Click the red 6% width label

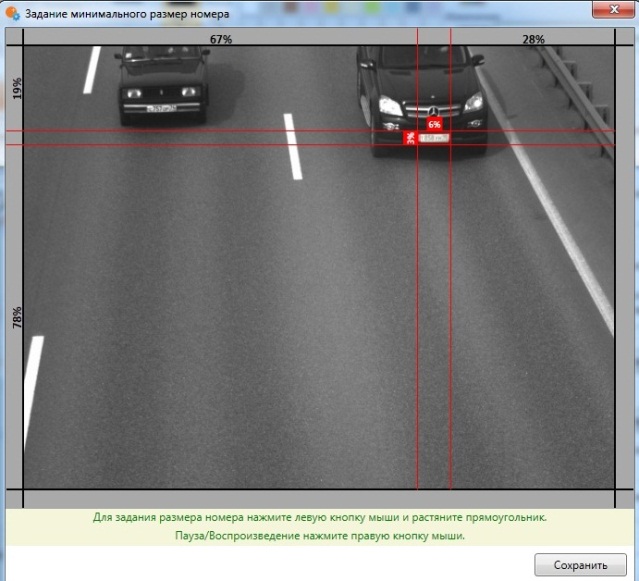(434, 124)
